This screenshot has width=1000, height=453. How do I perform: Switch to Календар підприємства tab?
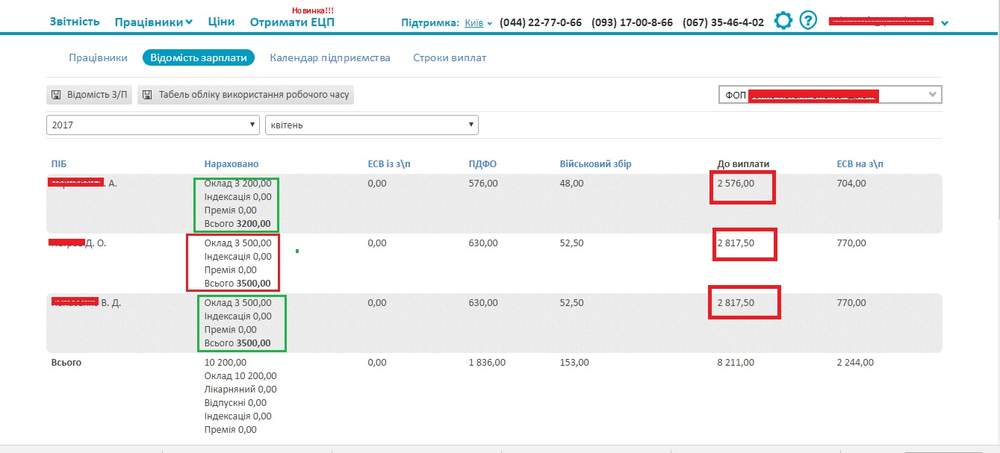(330, 57)
